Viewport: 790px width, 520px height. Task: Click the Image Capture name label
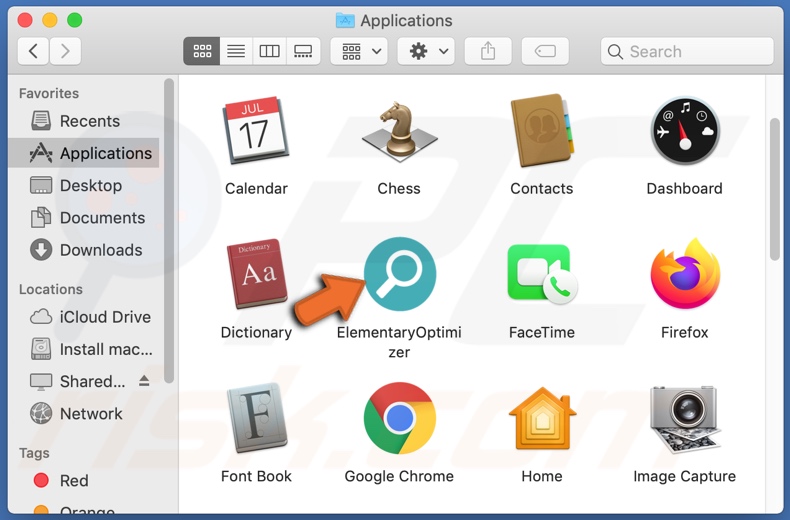click(685, 476)
